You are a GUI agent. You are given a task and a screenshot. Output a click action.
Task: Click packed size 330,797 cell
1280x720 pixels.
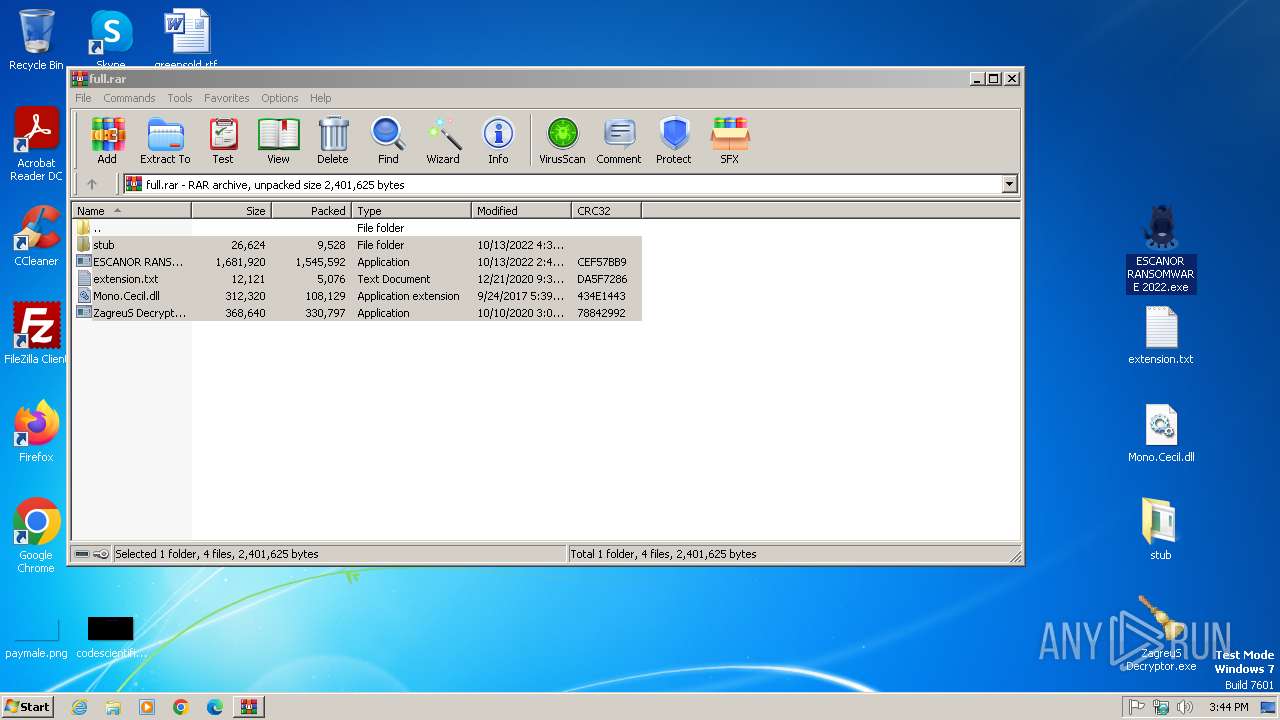[x=325, y=313]
